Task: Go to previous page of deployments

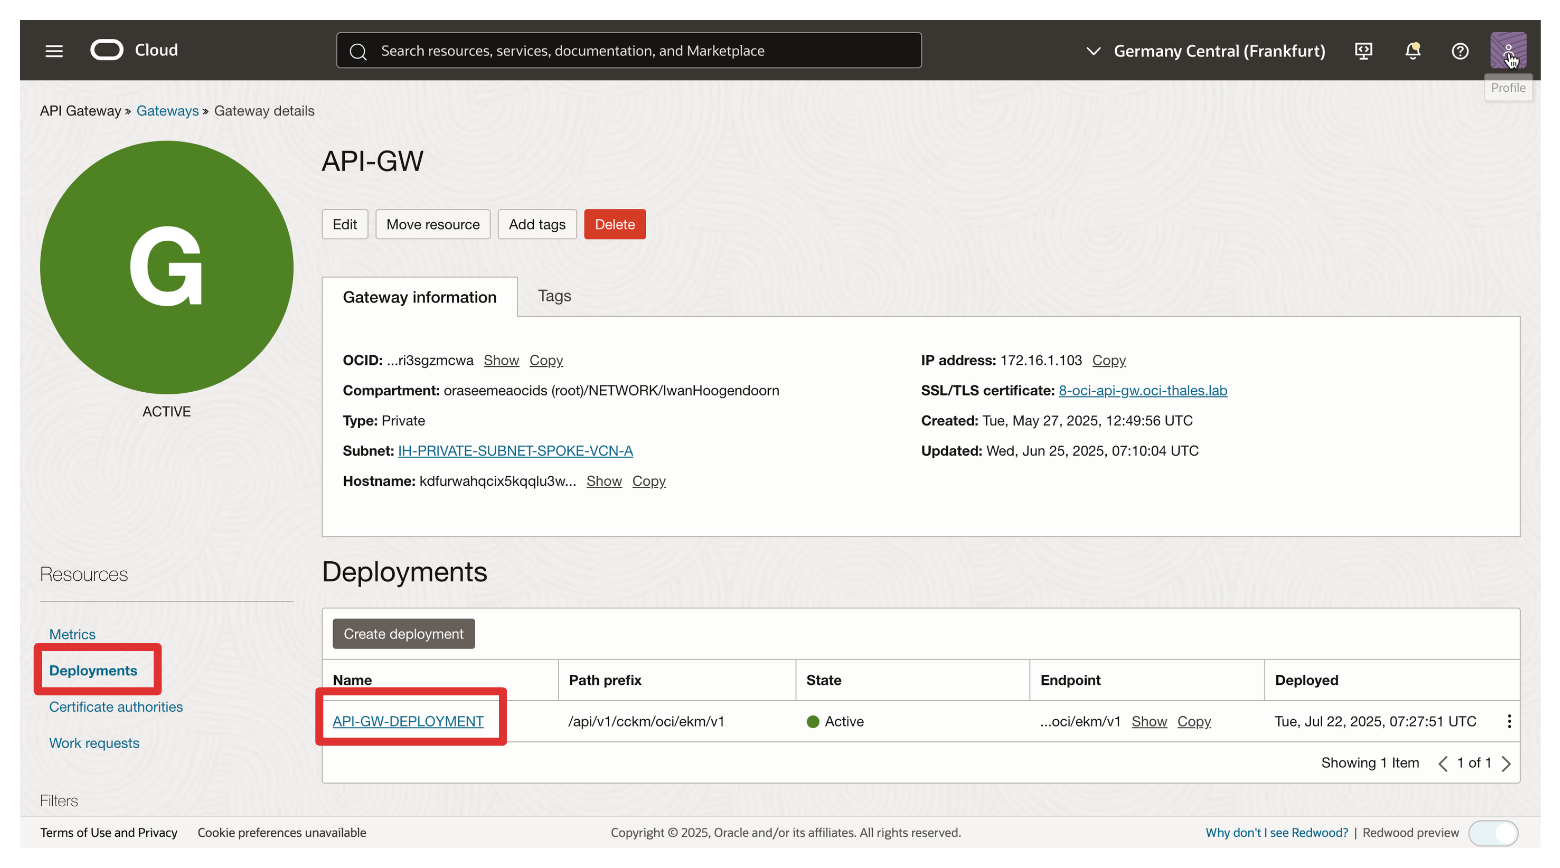Action: (x=1442, y=763)
